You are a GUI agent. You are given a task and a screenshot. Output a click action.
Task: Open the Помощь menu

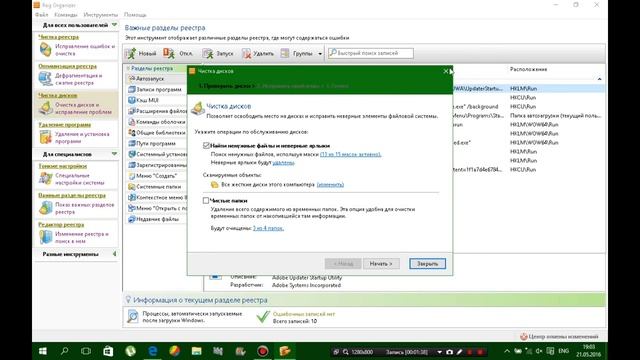[x=135, y=15]
